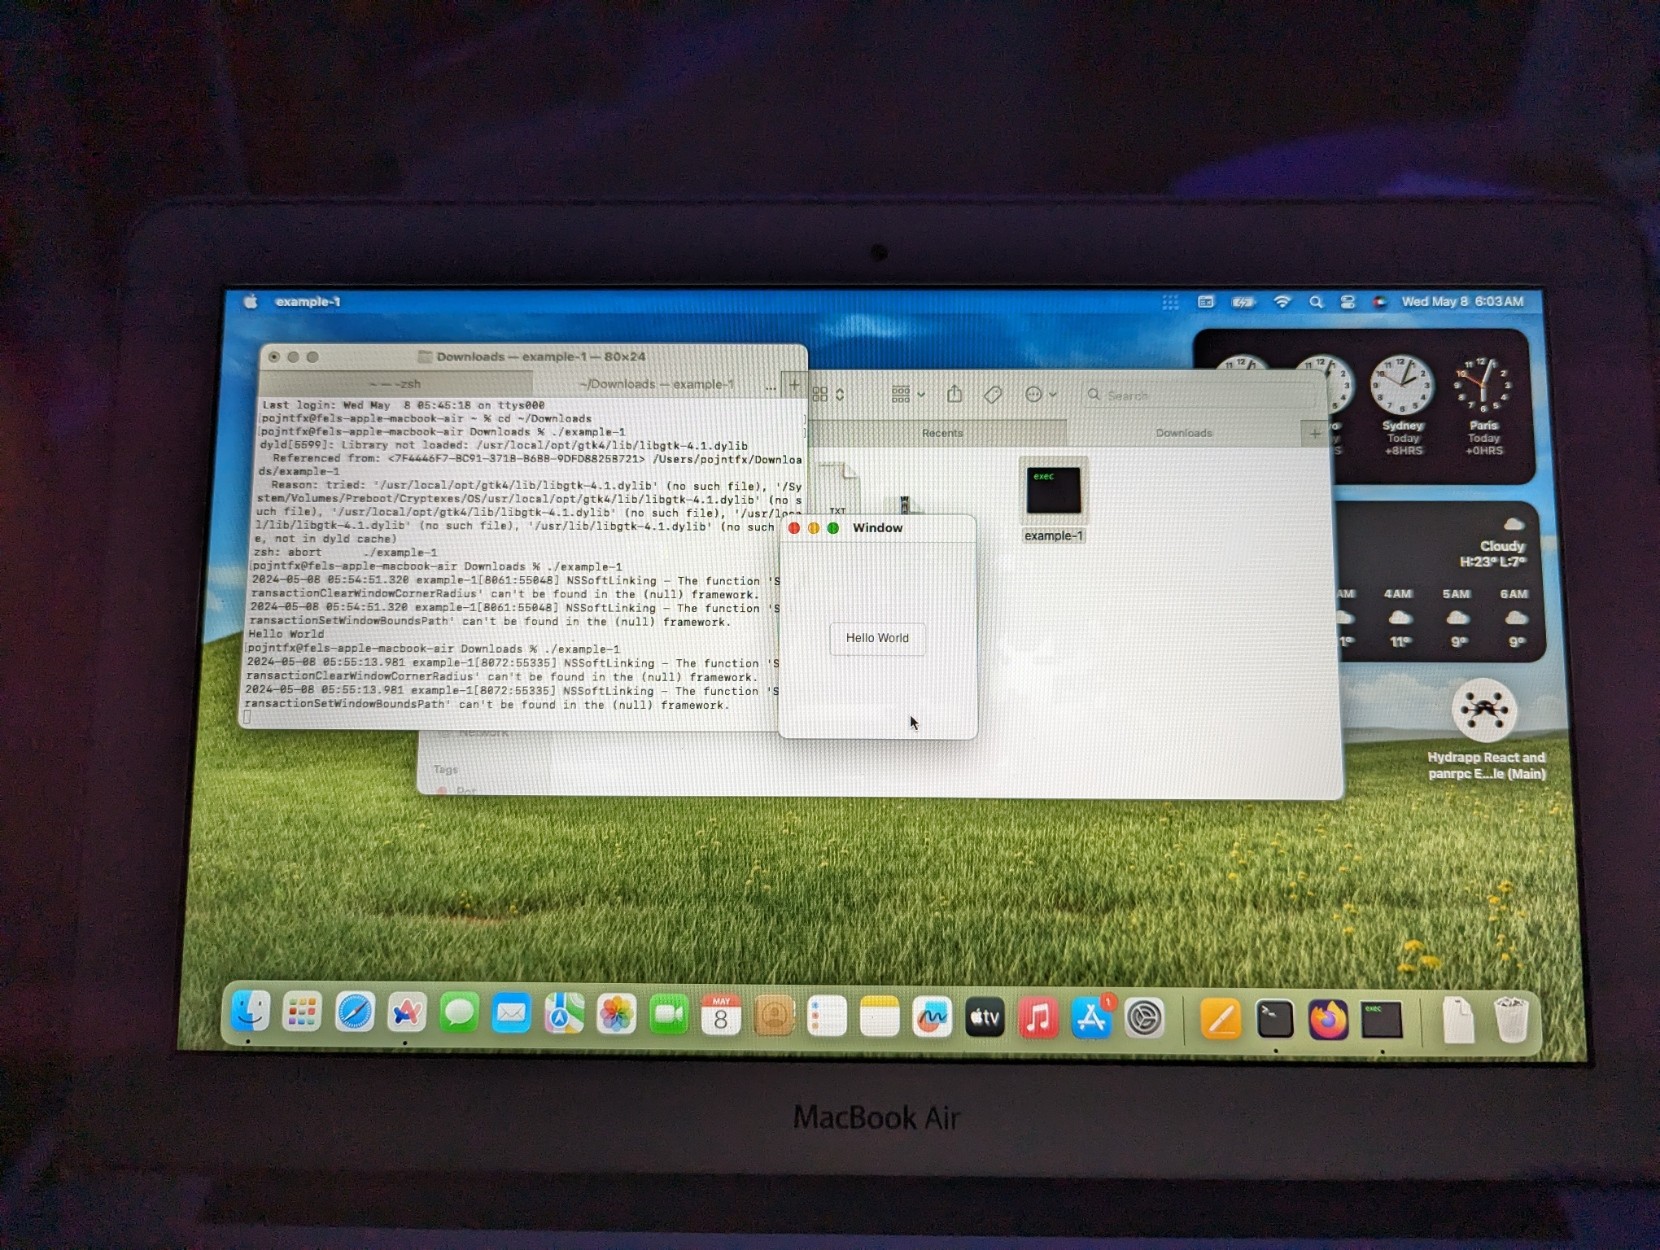Click the Hello World button

click(877, 638)
